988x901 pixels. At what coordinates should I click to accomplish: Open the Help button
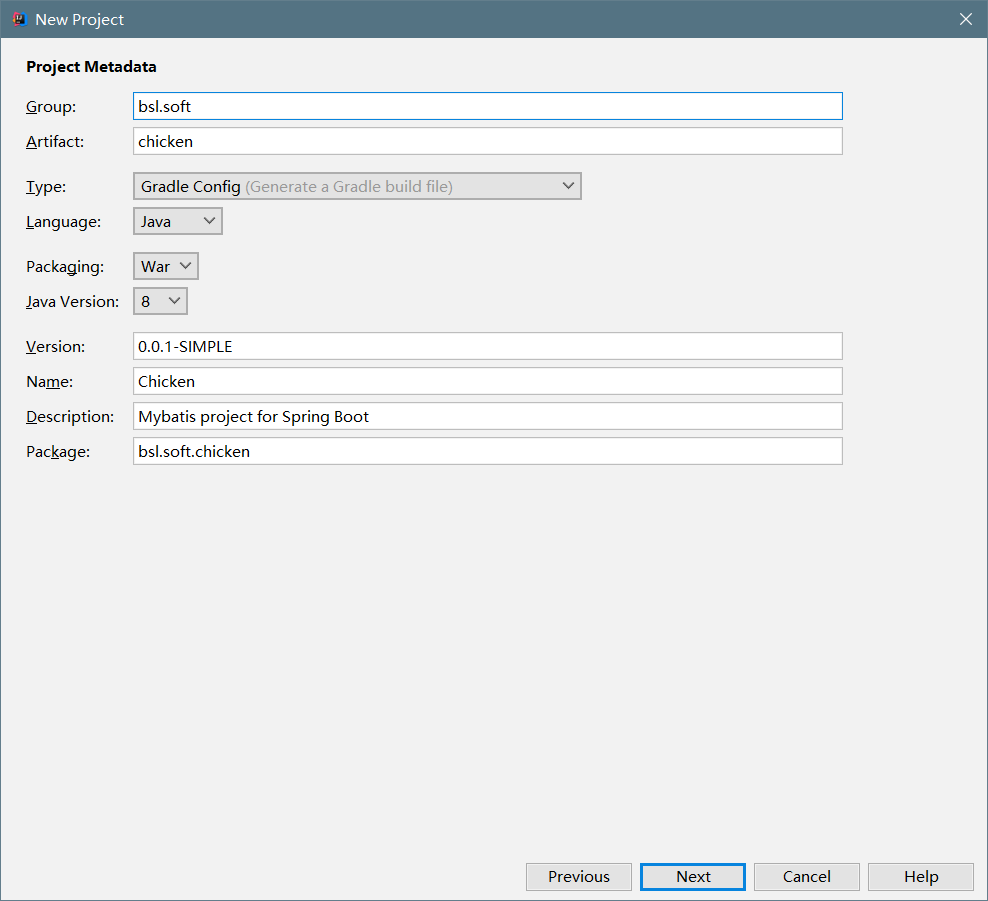click(920, 876)
